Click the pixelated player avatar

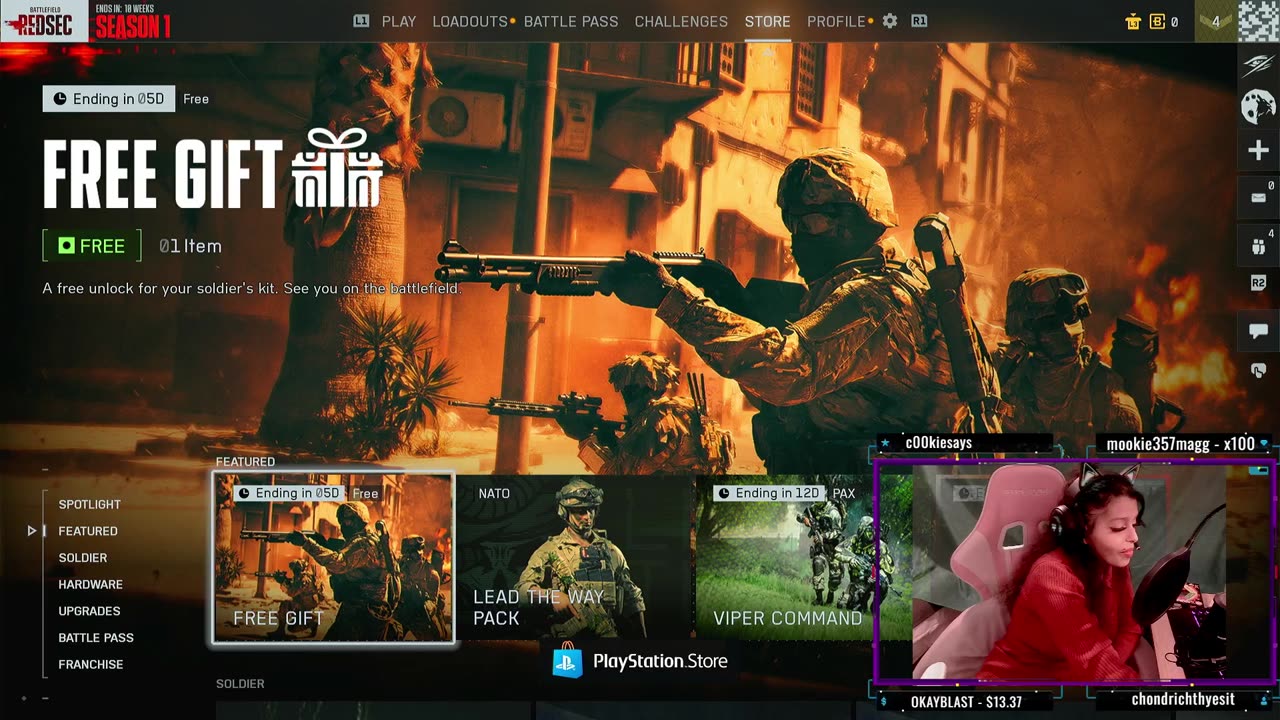[1258, 21]
